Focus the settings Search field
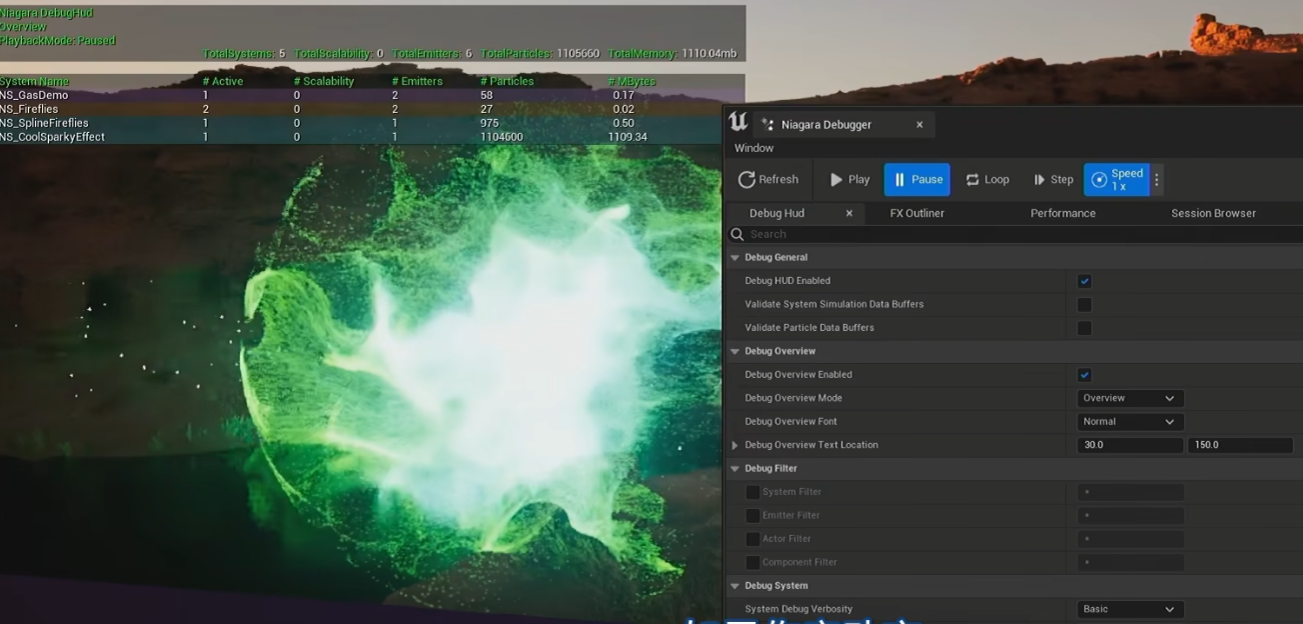The height and width of the screenshot is (624, 1303). tap(1014, 234)
